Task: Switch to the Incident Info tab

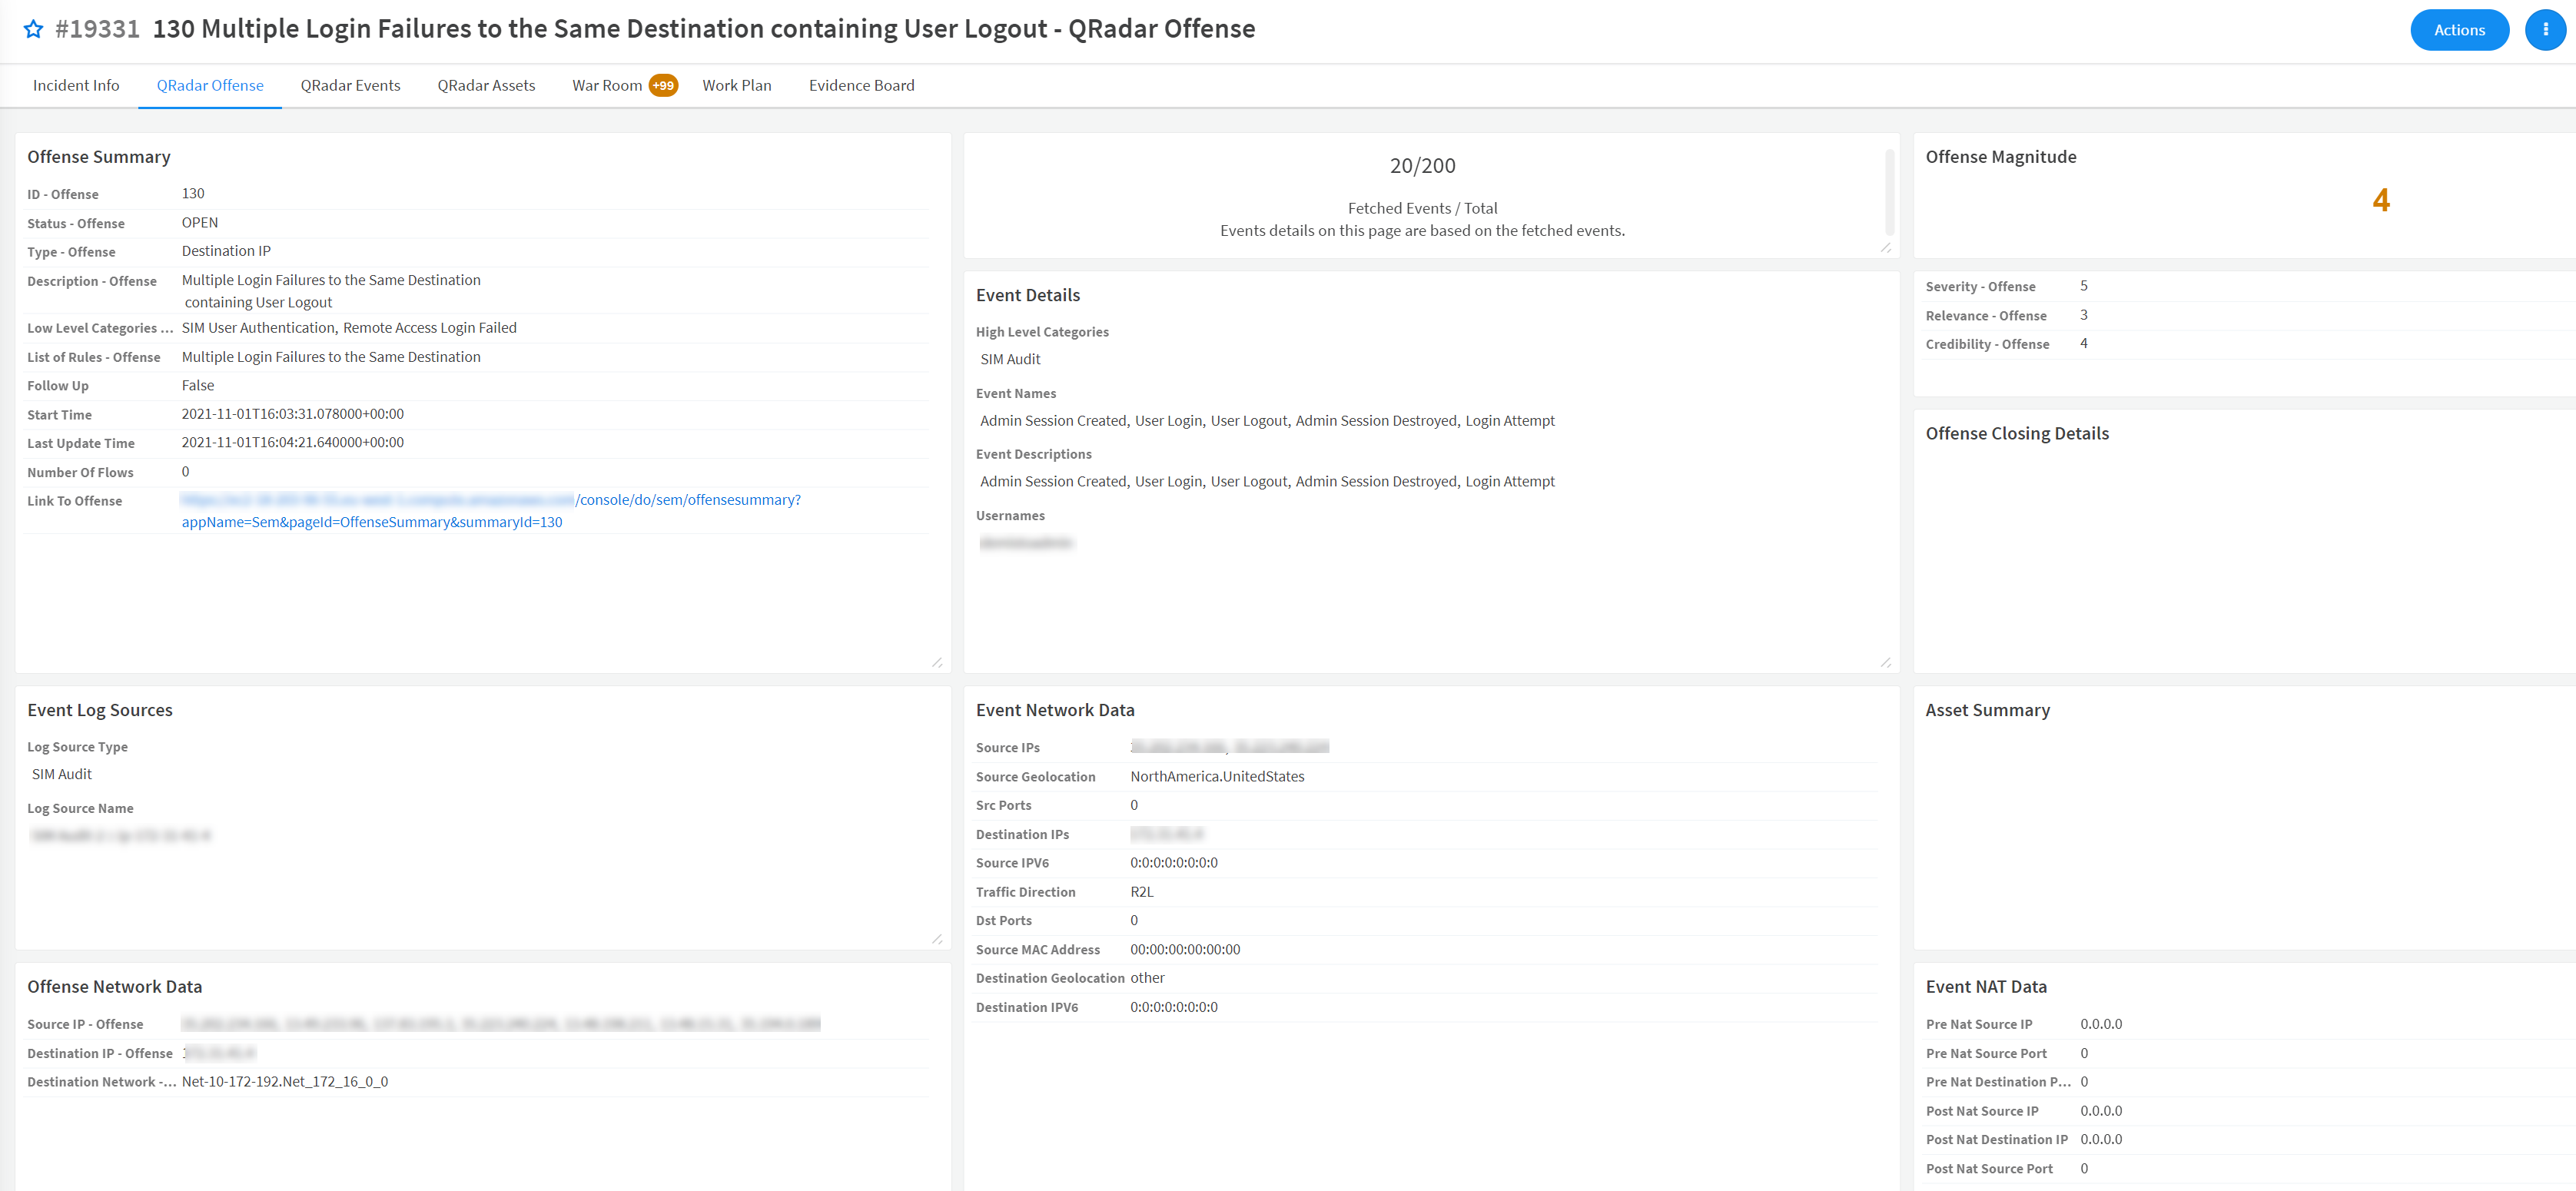Action: click(x=76, y=85)
